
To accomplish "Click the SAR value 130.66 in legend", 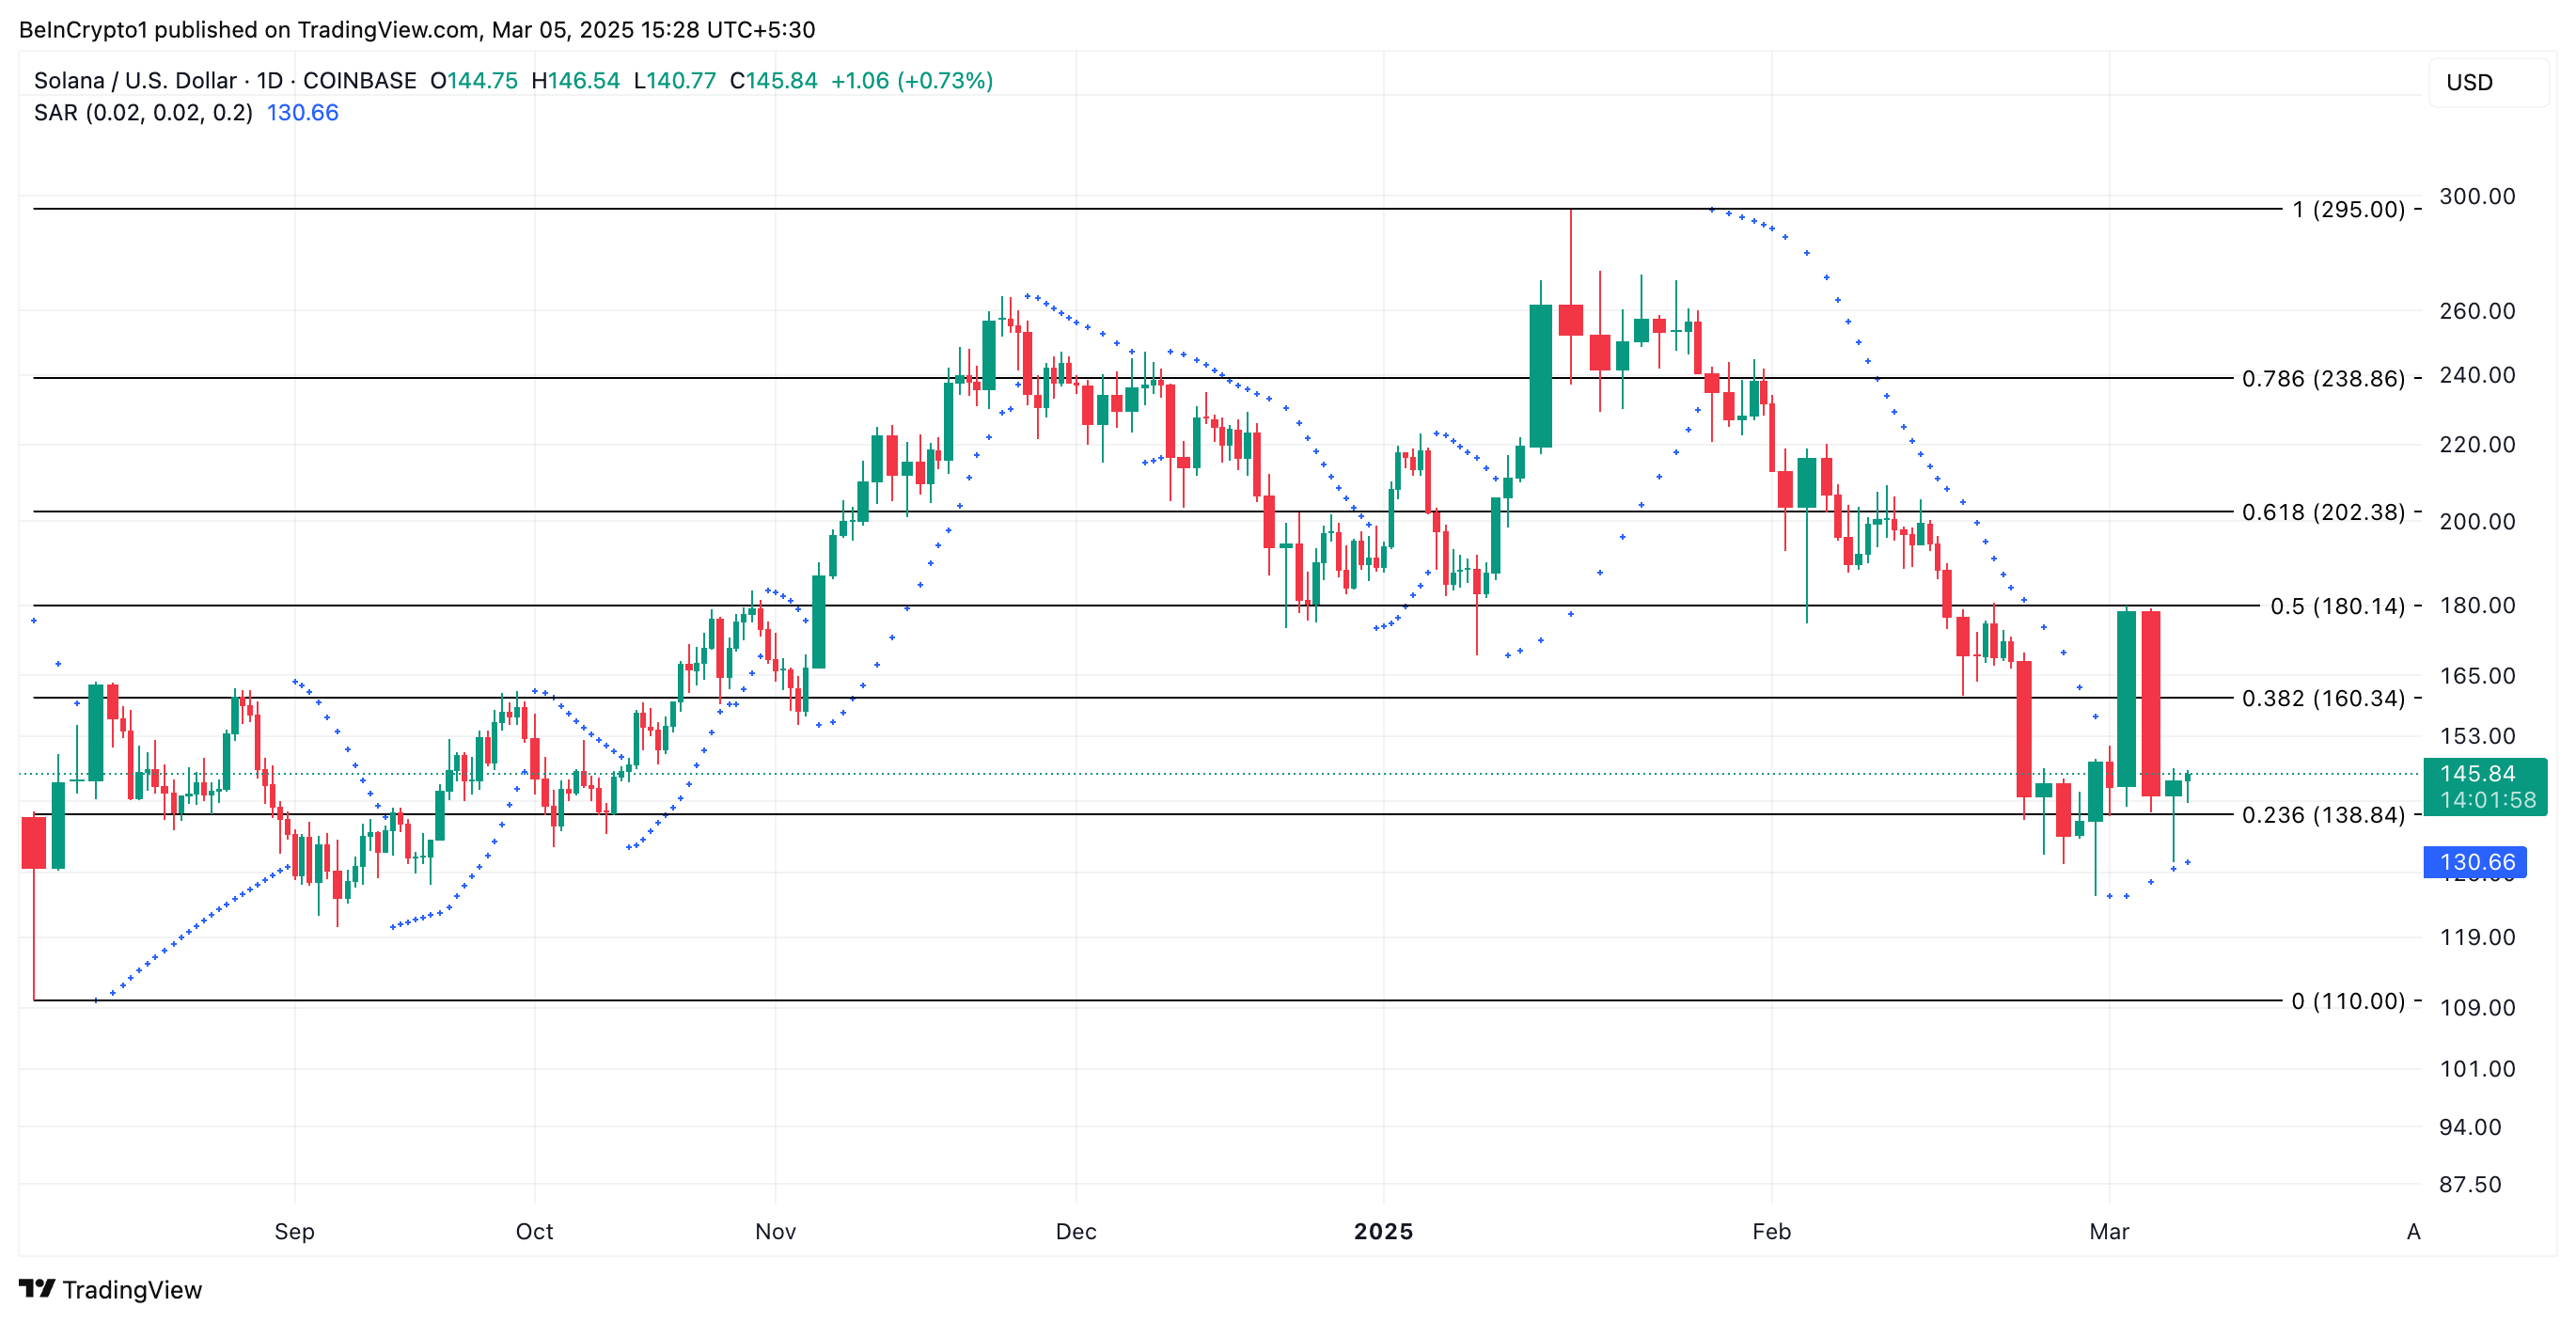I will [x=302, y=112].
